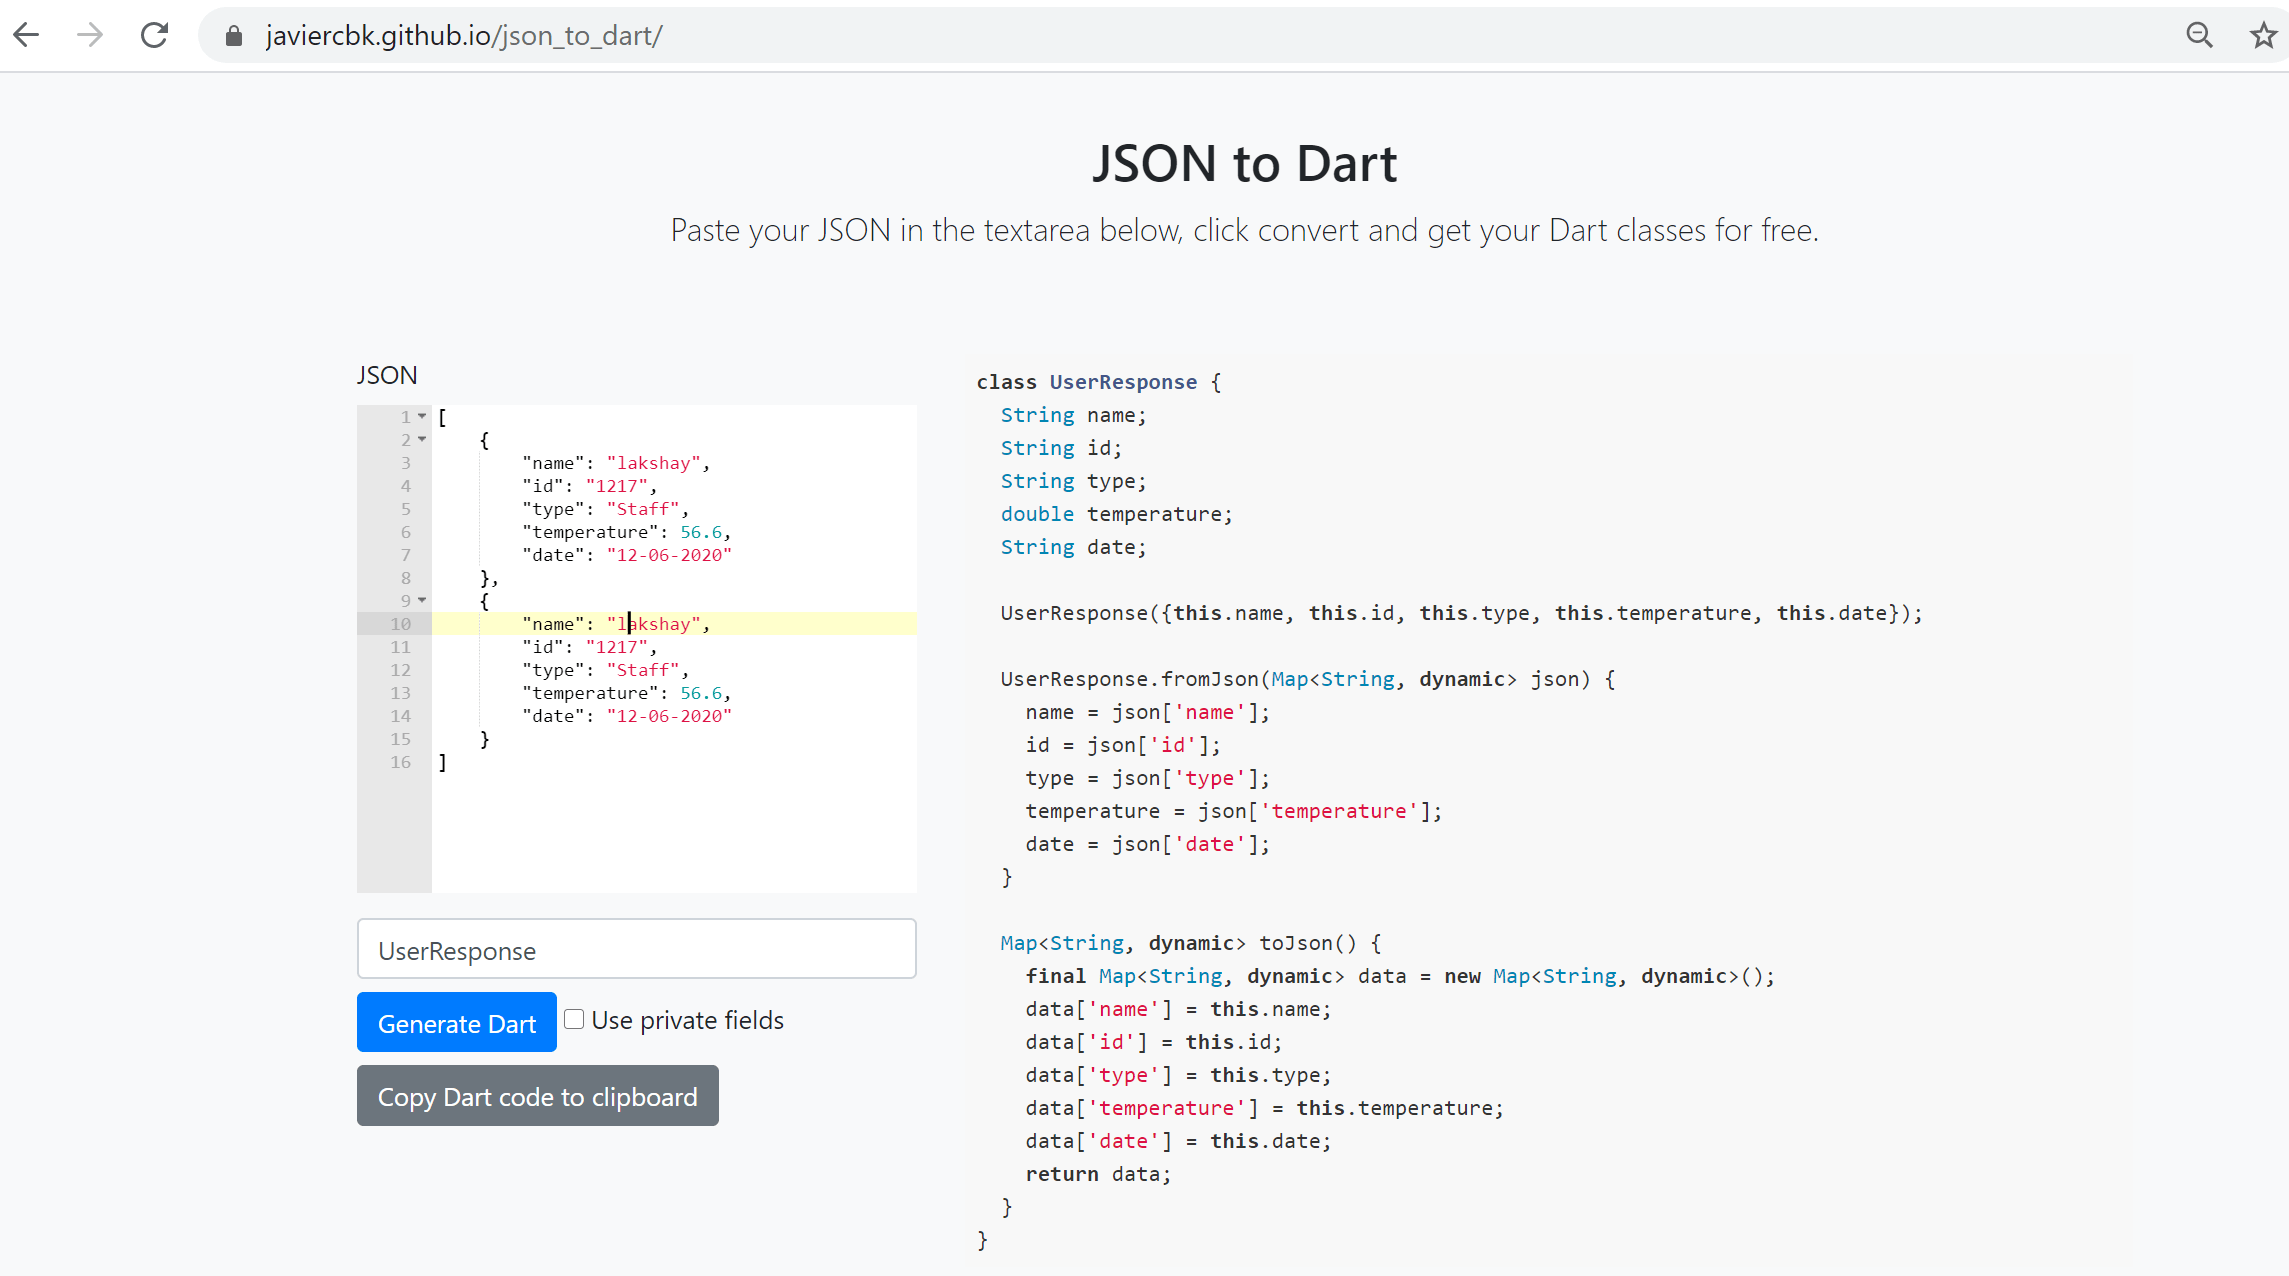Screen dimensions: 2289x1276
Task: Enable Use private fields checkbox
Action: coord(574,1019)
